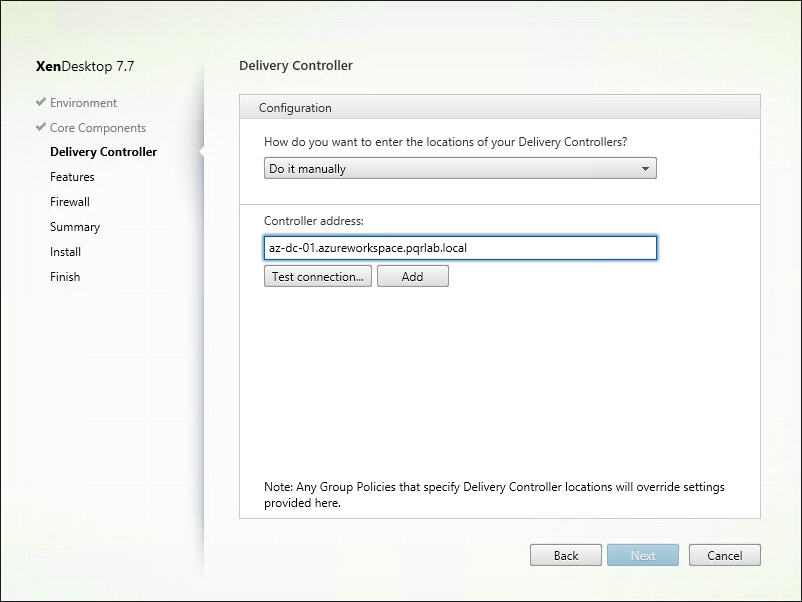The width and height of the screenshot is (802, 602).
Task: Open the Firewall step
Action: click(x=70, y=202)
